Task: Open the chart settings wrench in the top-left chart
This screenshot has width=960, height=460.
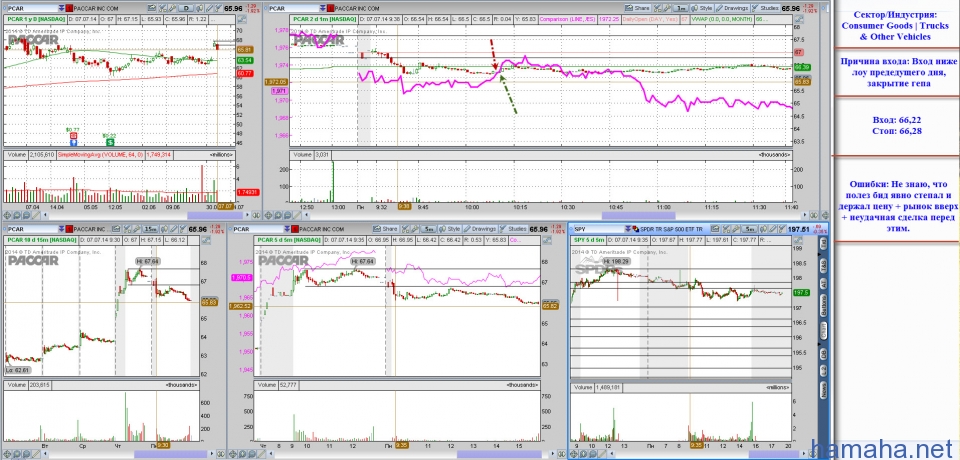Action: (x=172, y=8)
